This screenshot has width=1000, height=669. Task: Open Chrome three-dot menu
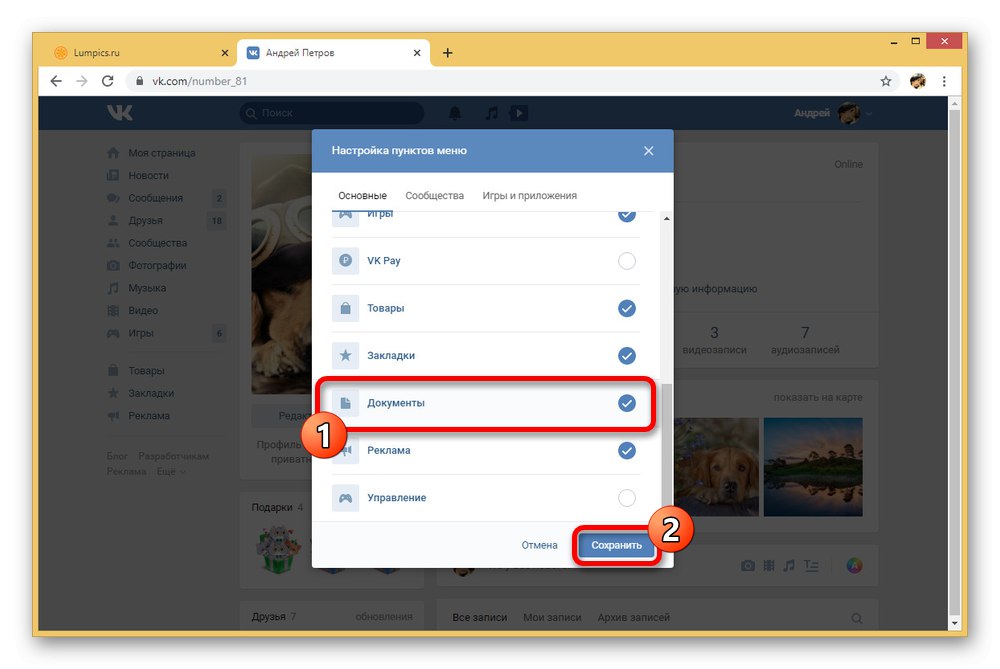tap(944, 81)
